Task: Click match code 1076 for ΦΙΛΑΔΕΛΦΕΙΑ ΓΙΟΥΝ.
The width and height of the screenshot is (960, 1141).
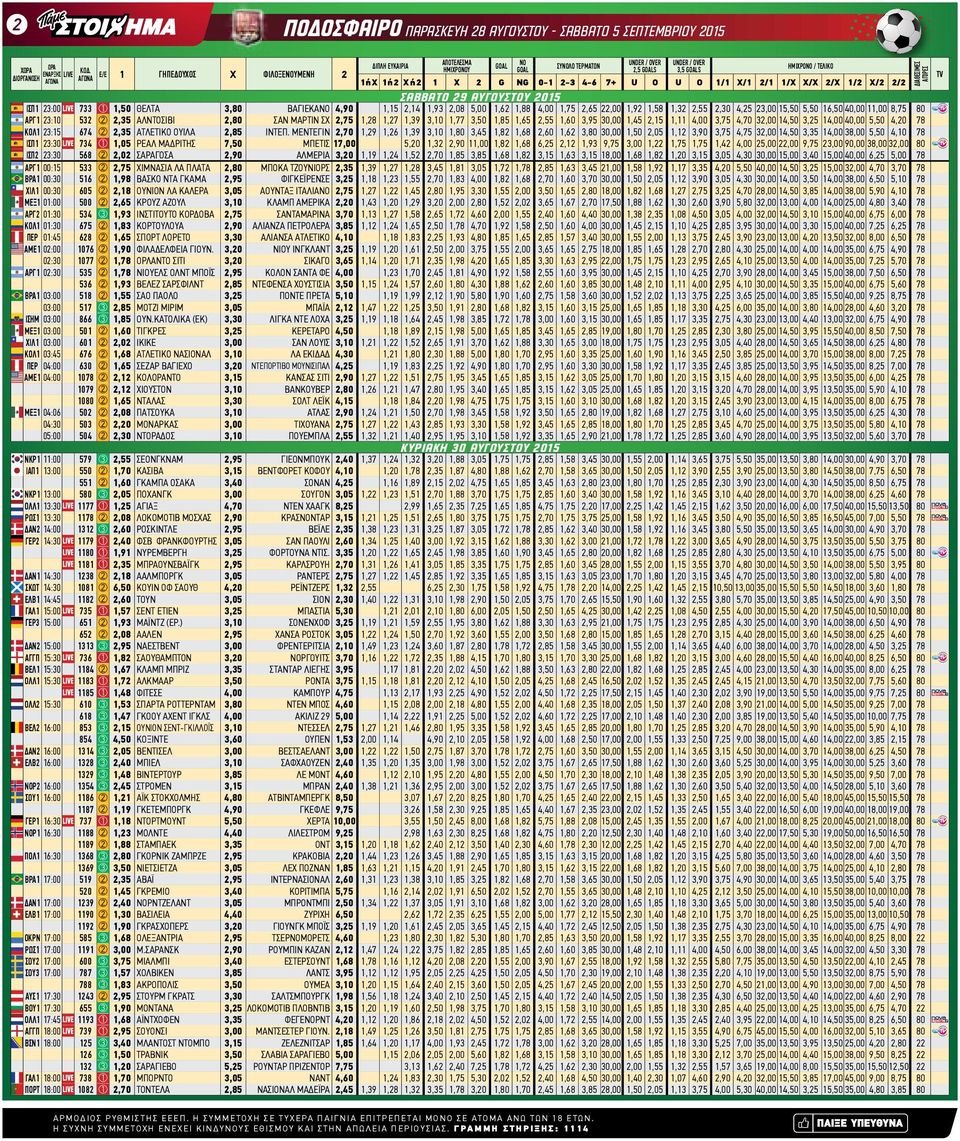Action: (86, 249)
